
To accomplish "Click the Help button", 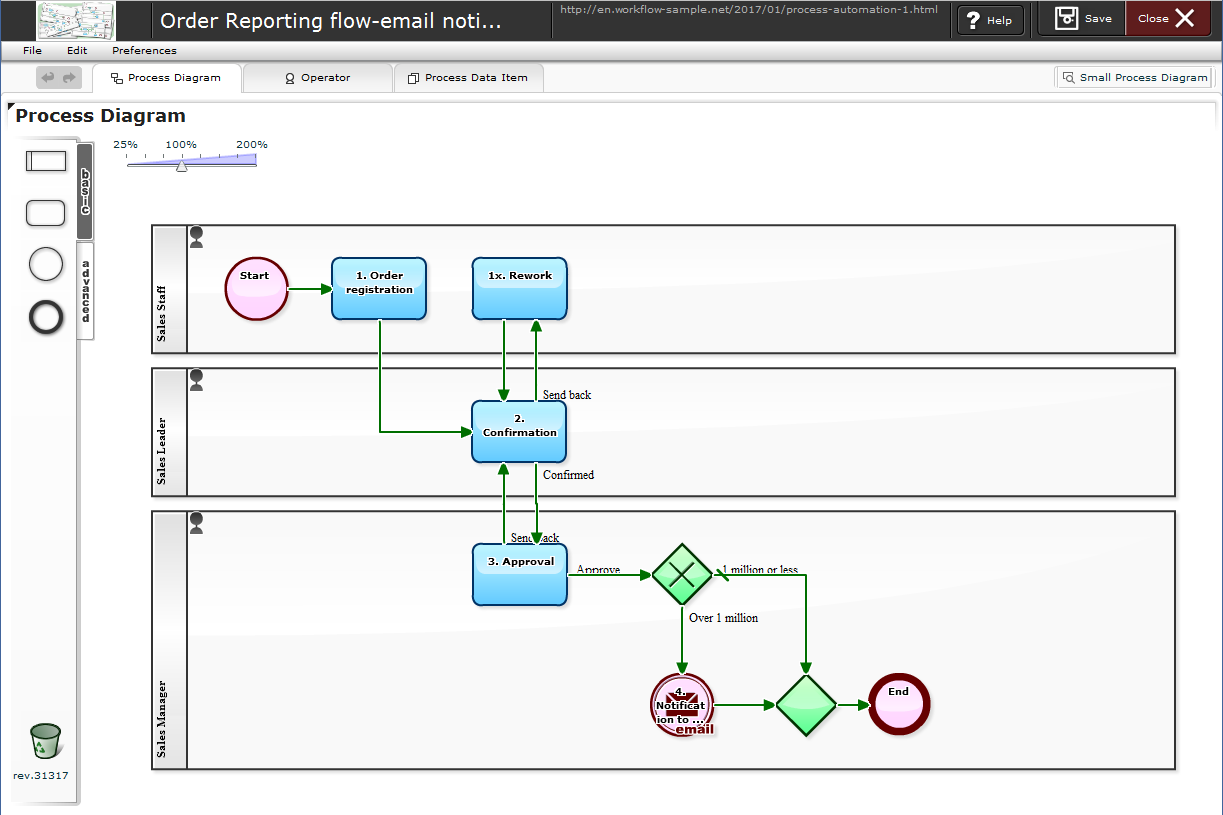I will click(x=989, y=19).
